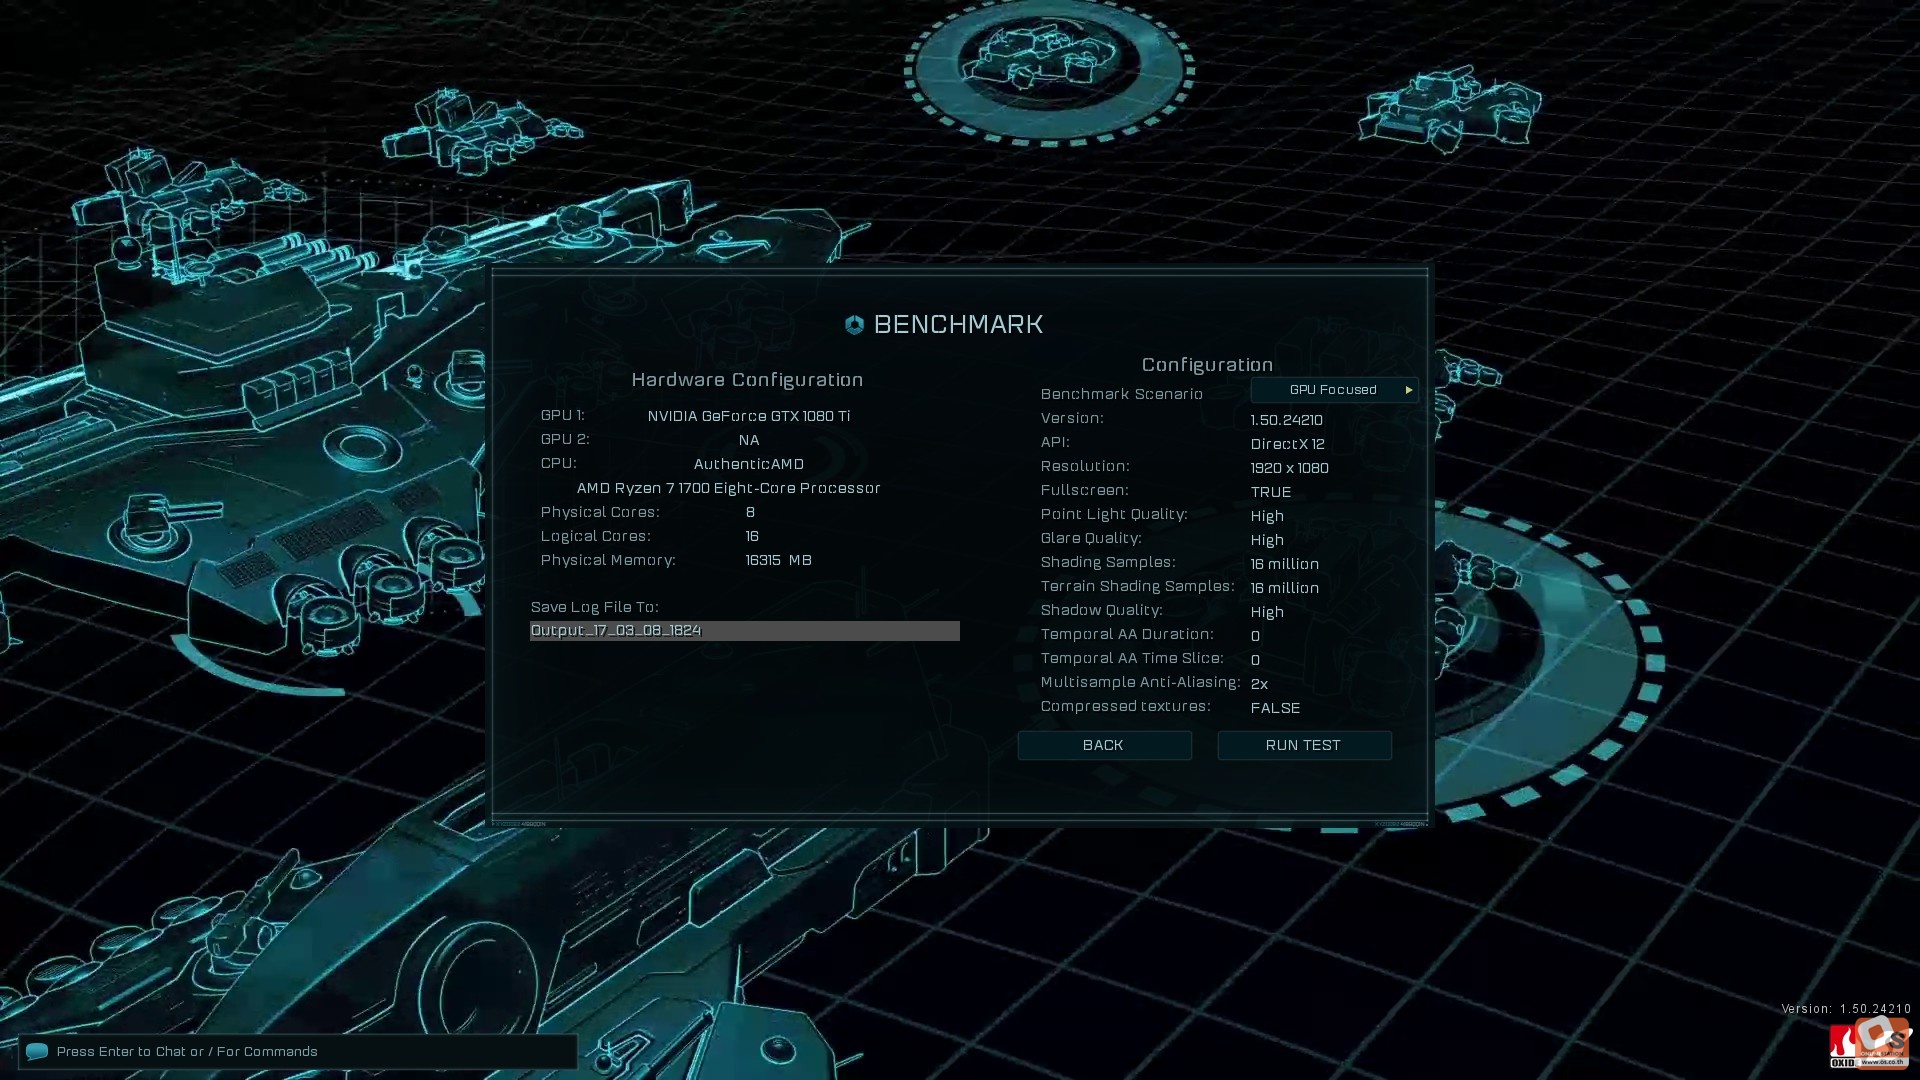Image resolution: width=1920 pixels, height=1080 pixels.
Task: Click the Point Light Quality High value
Action: [1267, 516]
